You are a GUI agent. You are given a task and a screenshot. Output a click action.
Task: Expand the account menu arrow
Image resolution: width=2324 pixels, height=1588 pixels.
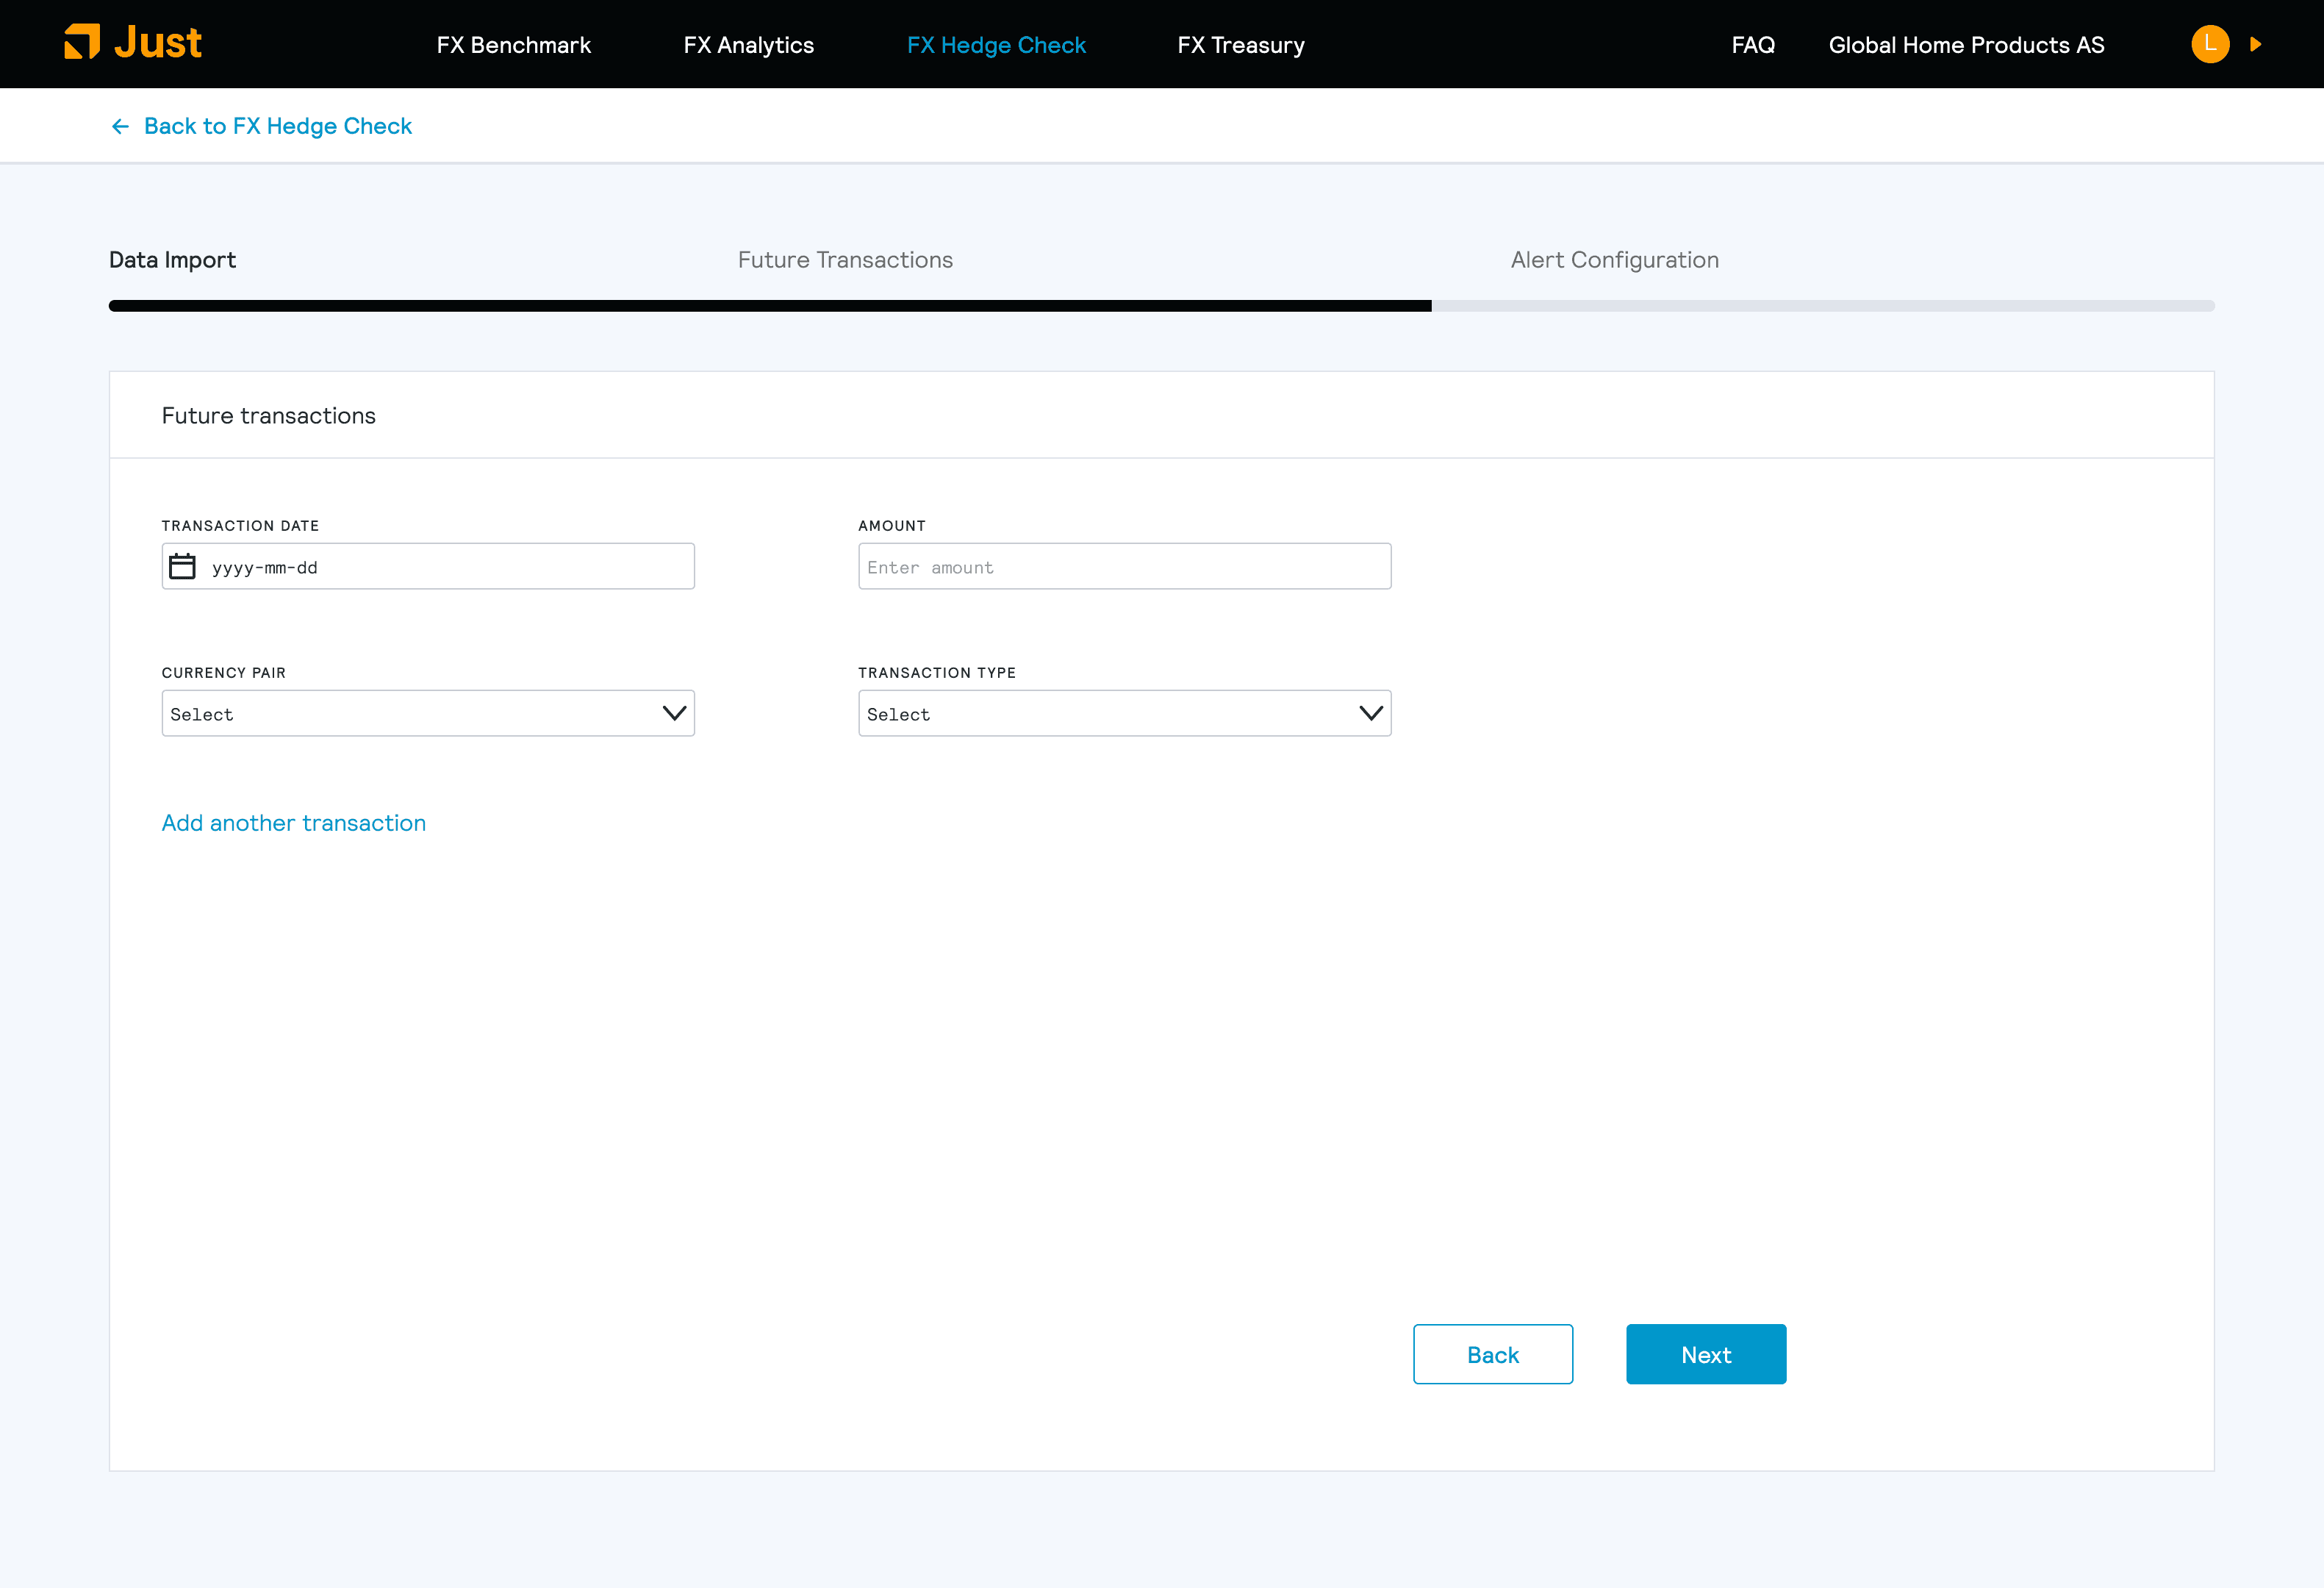pyautogui.click(x=2256, y=44)
